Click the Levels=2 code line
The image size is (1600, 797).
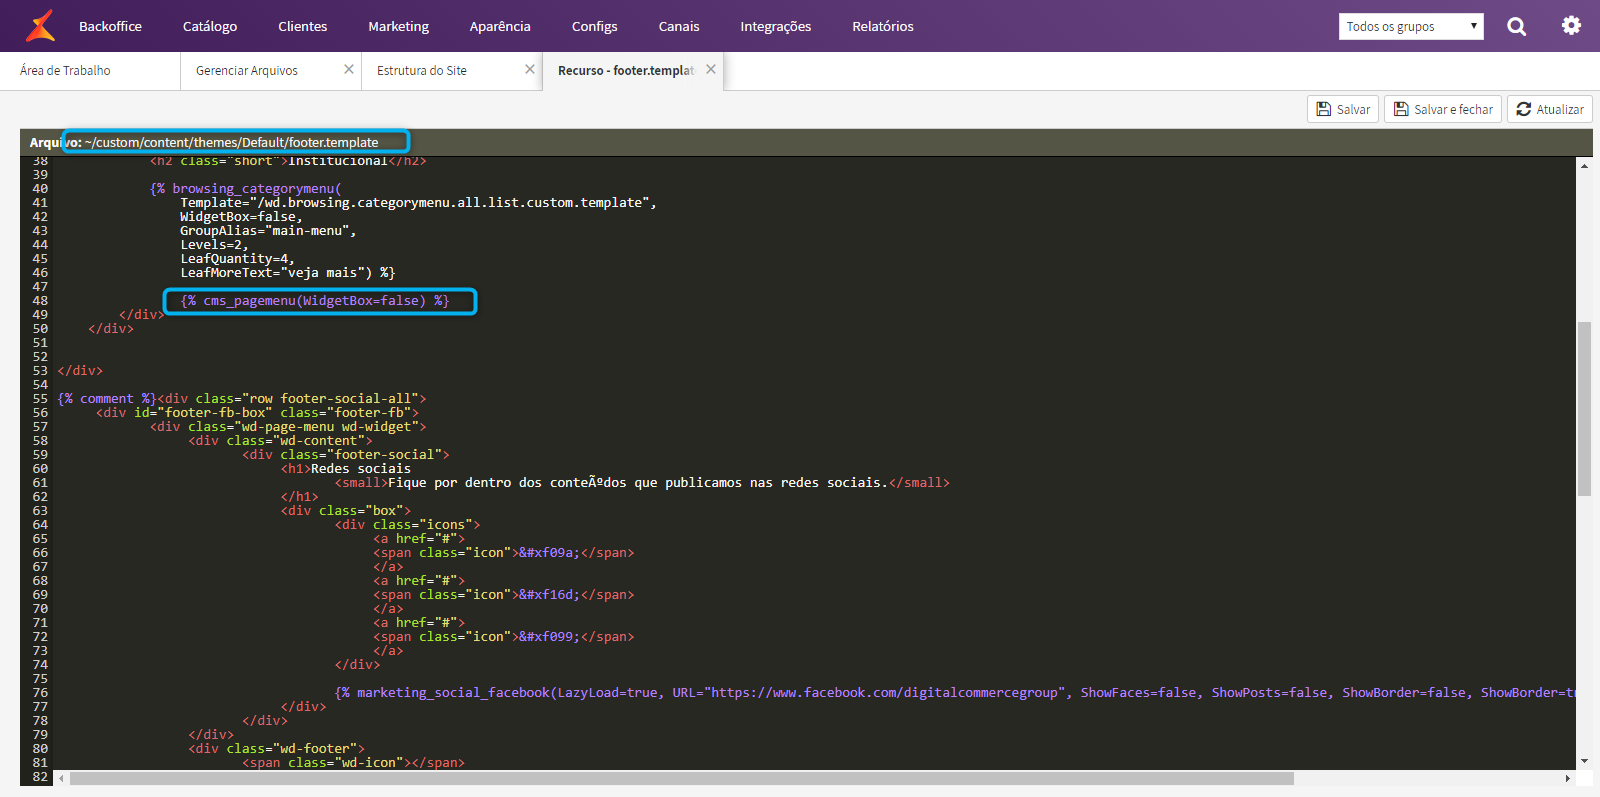coord(214,244)
